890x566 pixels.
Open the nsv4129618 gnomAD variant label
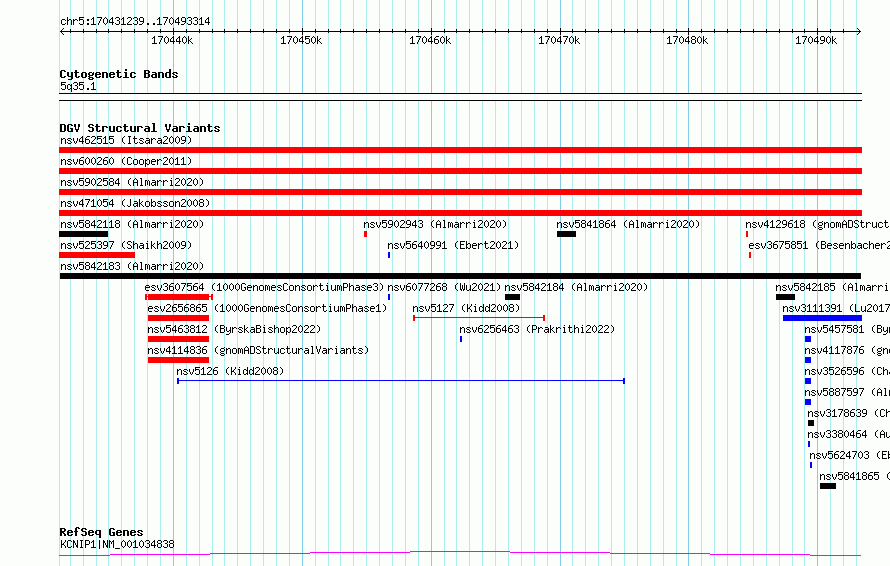(817, 224)
